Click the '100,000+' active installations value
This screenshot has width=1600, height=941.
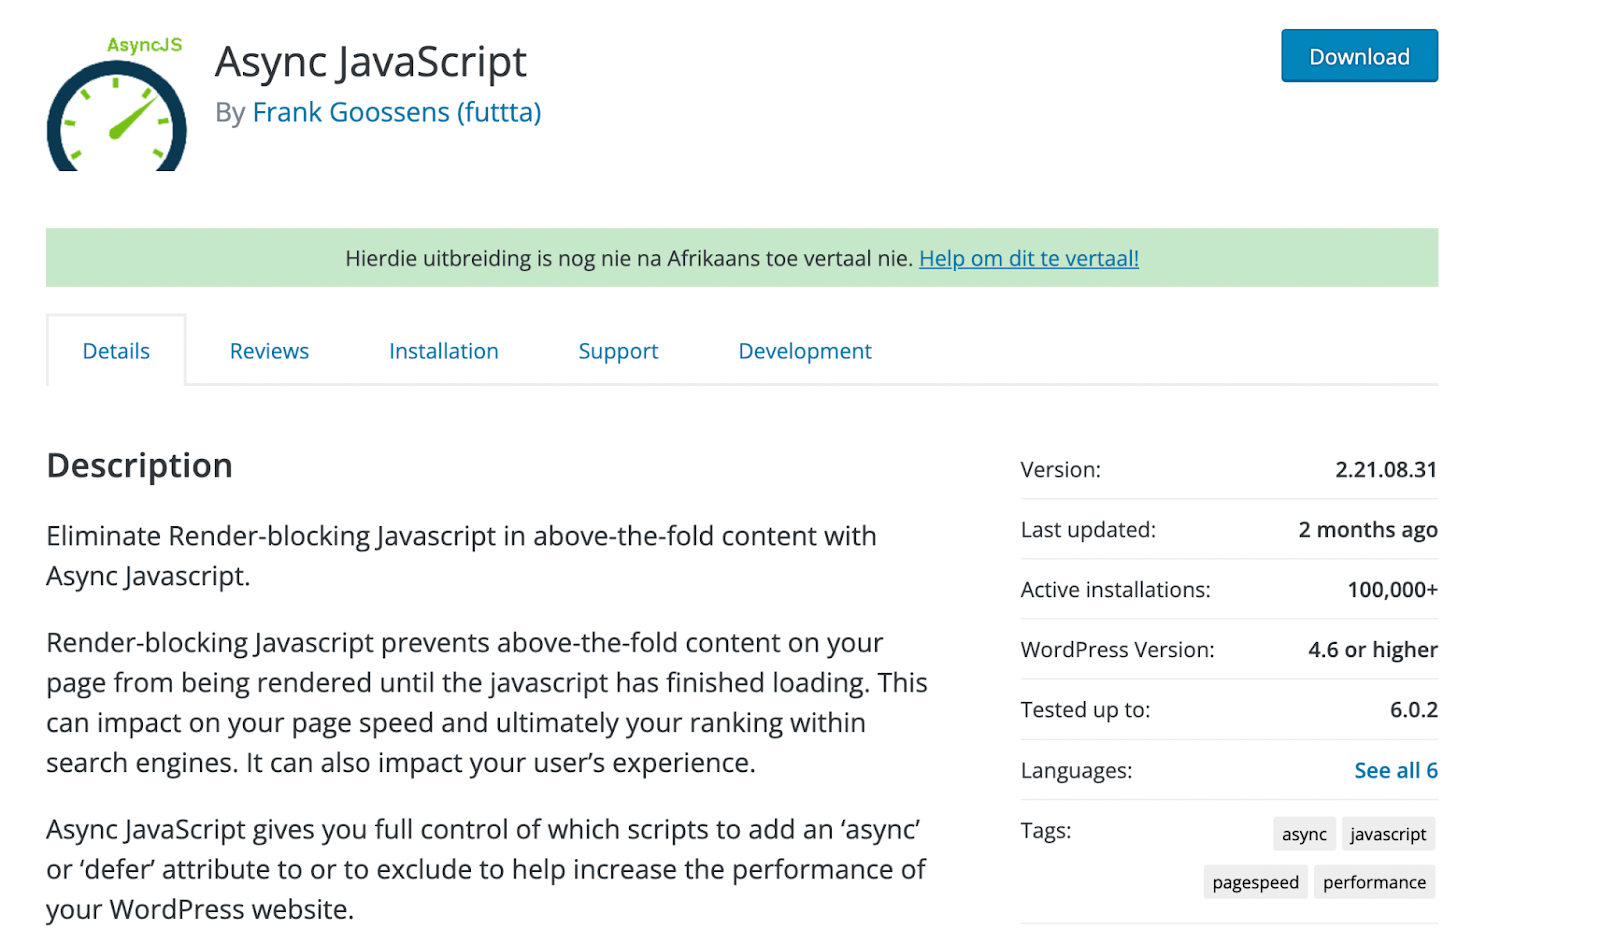(1393, 590)
